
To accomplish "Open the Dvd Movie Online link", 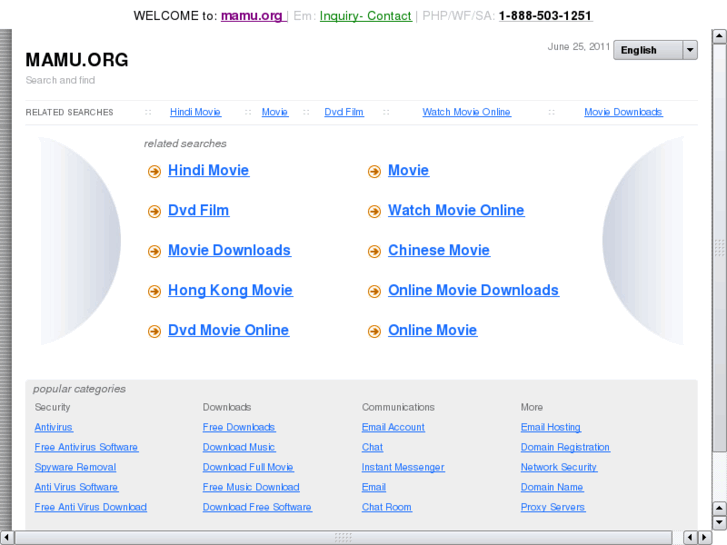I will coord(229,330).
